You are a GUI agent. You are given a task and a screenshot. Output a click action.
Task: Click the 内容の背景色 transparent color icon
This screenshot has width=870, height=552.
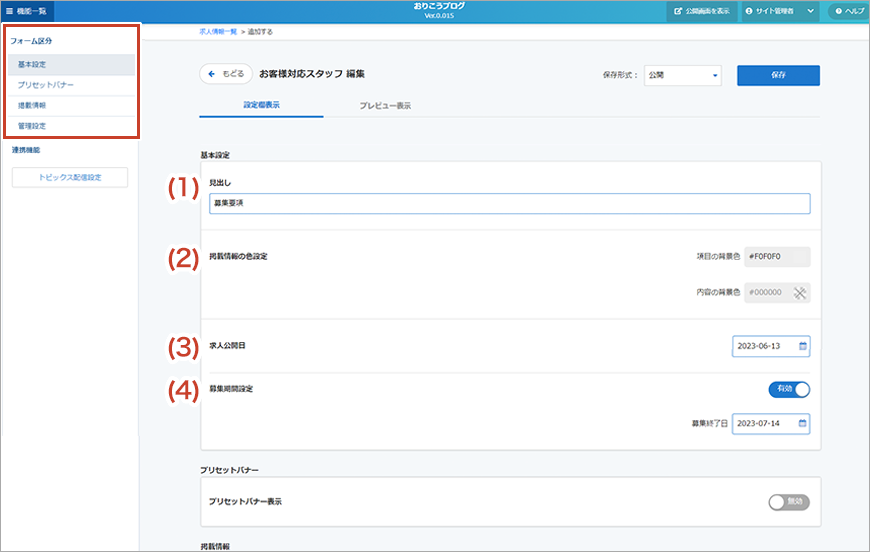pyautogui.click(x=800, y=293)
